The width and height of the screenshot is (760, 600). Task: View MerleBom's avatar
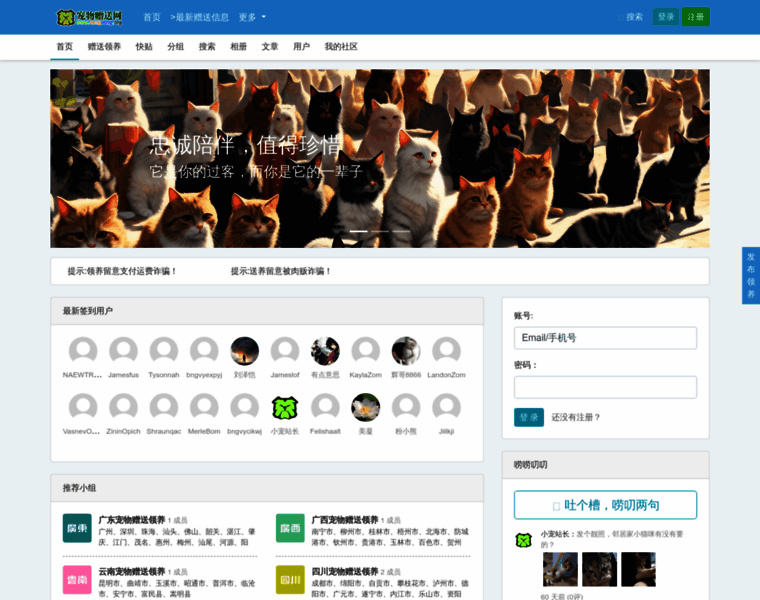pos(204,408)
